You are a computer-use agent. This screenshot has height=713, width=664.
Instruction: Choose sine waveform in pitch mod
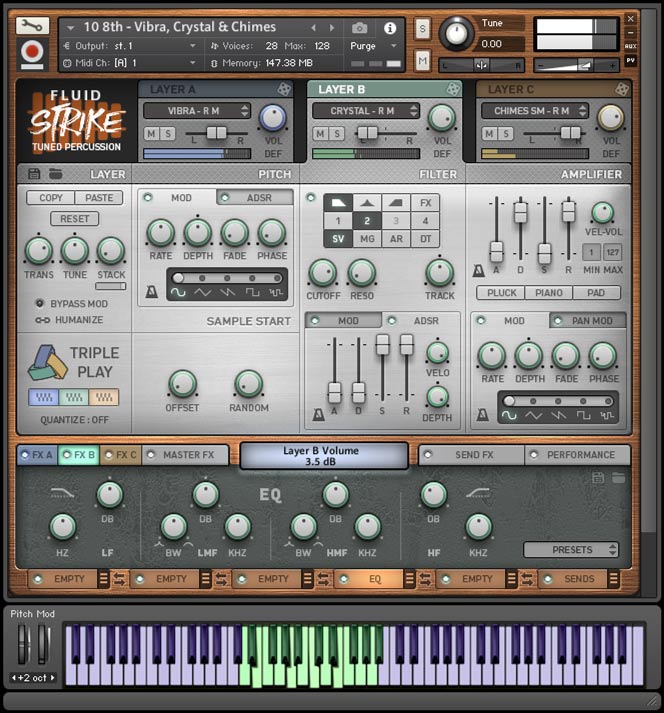tap(178, 292)
